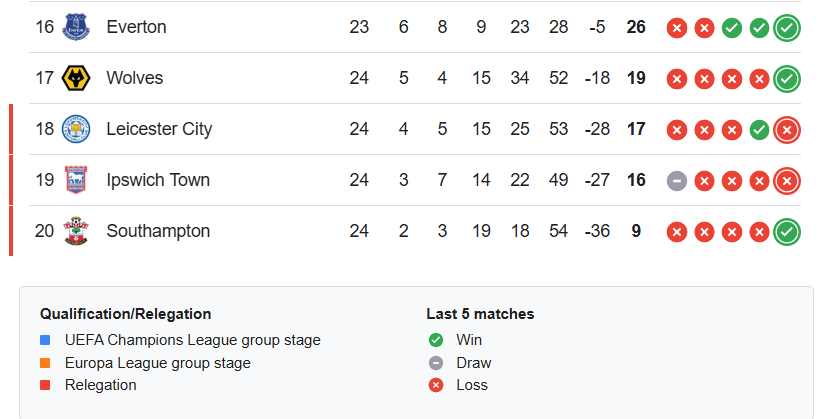Image resolution: width=831 pixels, height=419 pixels.
Task: Click Ipswich Town's draw result icon
Action: point(677,180)
